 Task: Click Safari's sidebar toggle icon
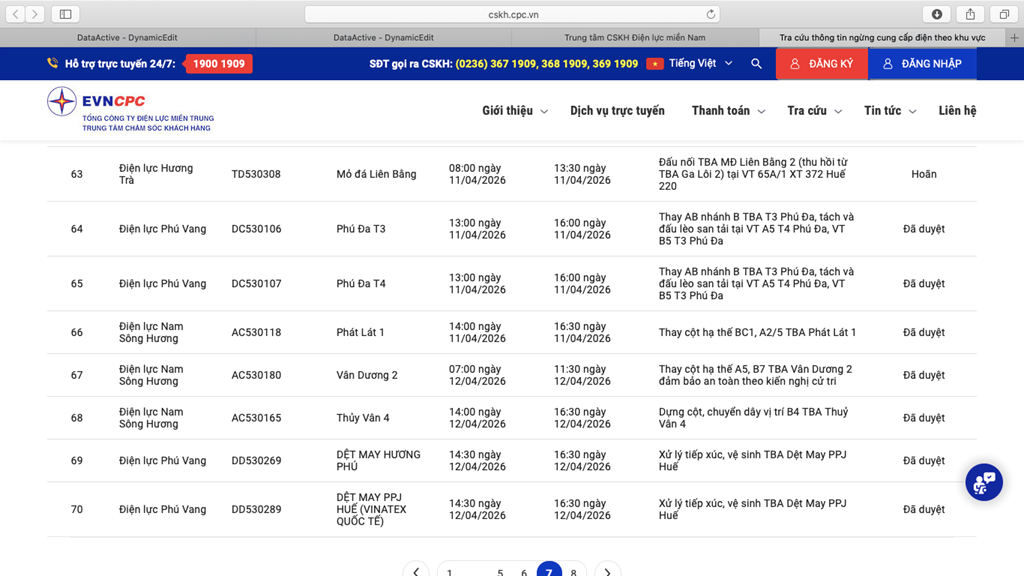tap(65, 14)
